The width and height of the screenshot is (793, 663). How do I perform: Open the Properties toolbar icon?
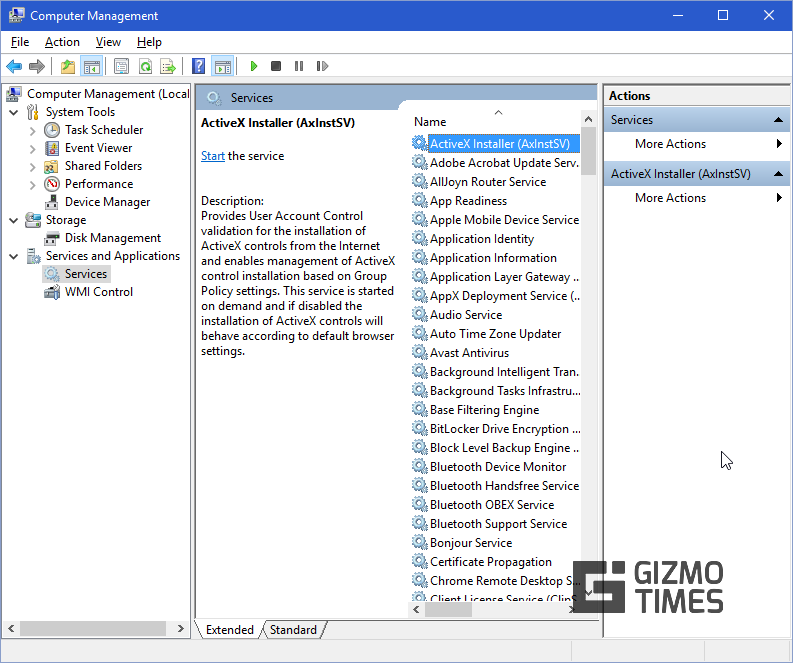point(121,66)
